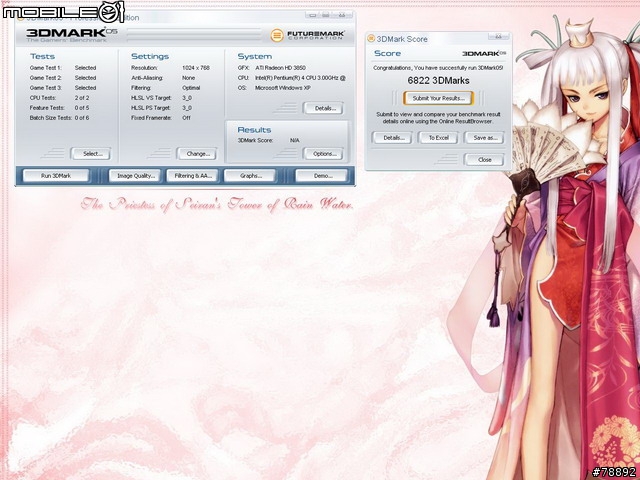Open System Details button
The height and width of the screenshot is (480, 640).
tap(323, 108)
